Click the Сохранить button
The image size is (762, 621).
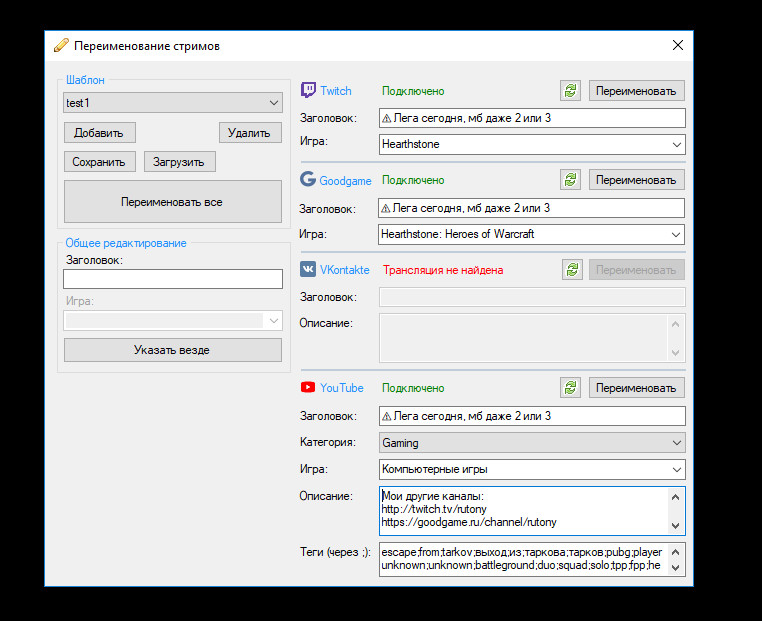click(x=99, y=162)
